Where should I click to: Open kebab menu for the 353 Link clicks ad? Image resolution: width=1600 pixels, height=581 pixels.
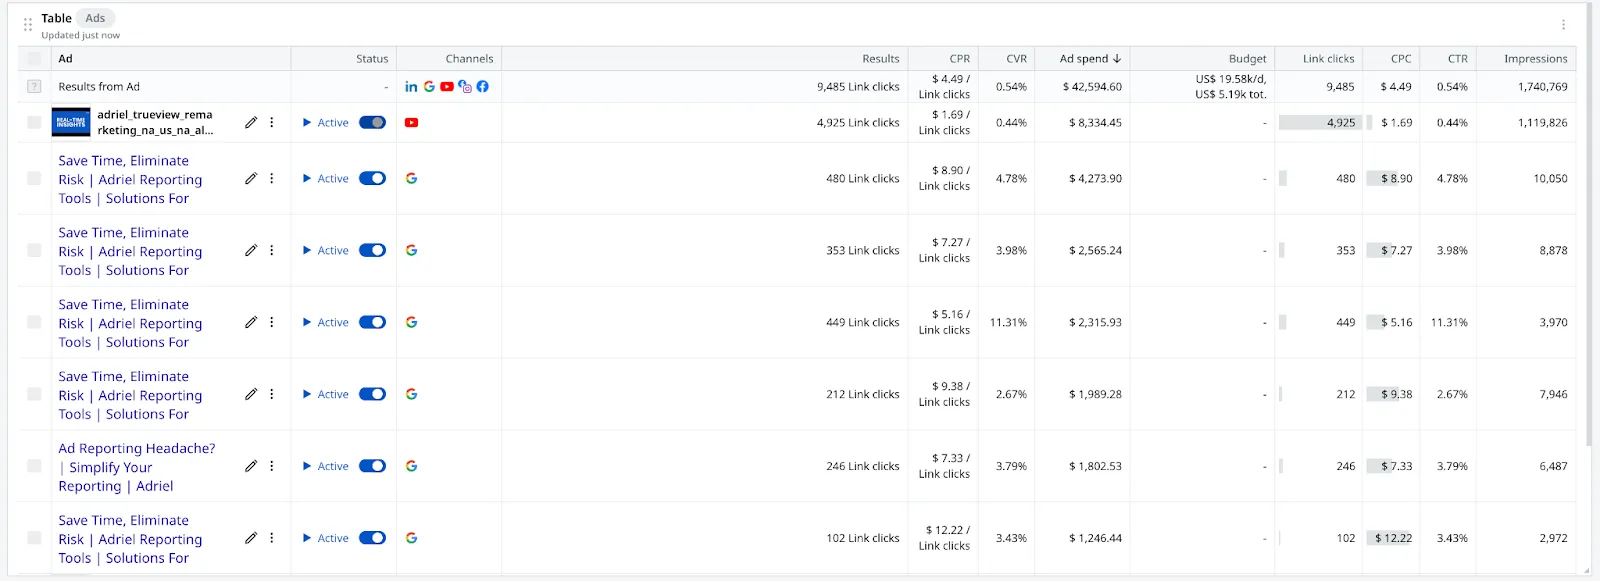point(271,251)
